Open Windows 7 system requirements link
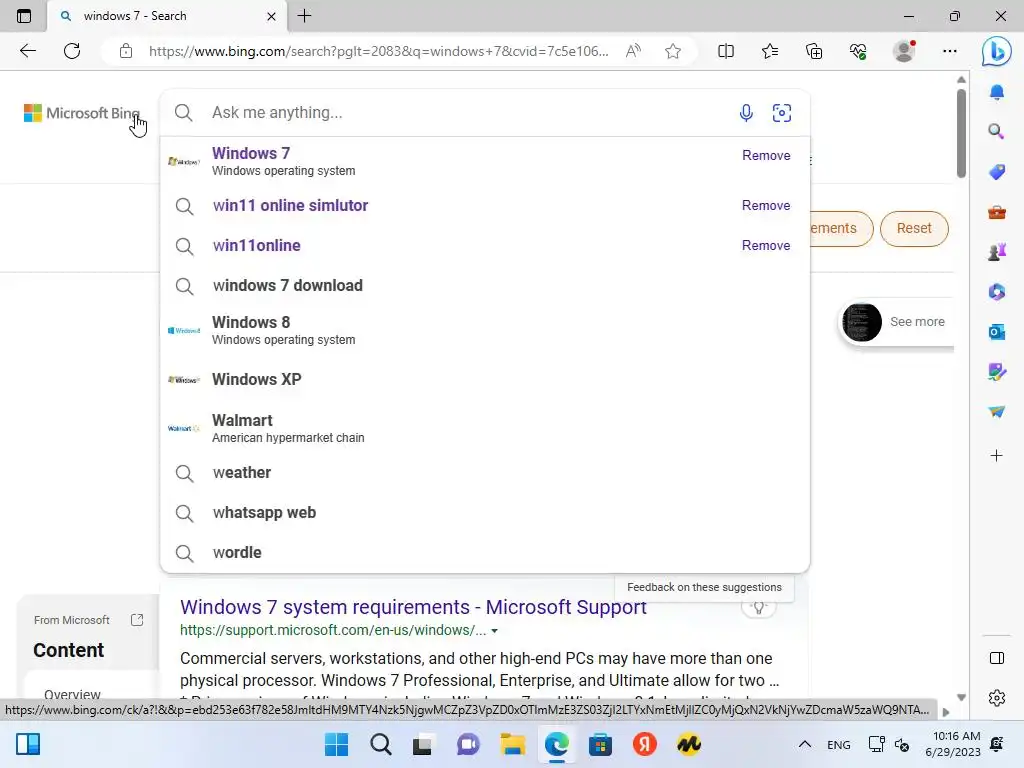This screenshot has height=768, width=1024. 413,607
